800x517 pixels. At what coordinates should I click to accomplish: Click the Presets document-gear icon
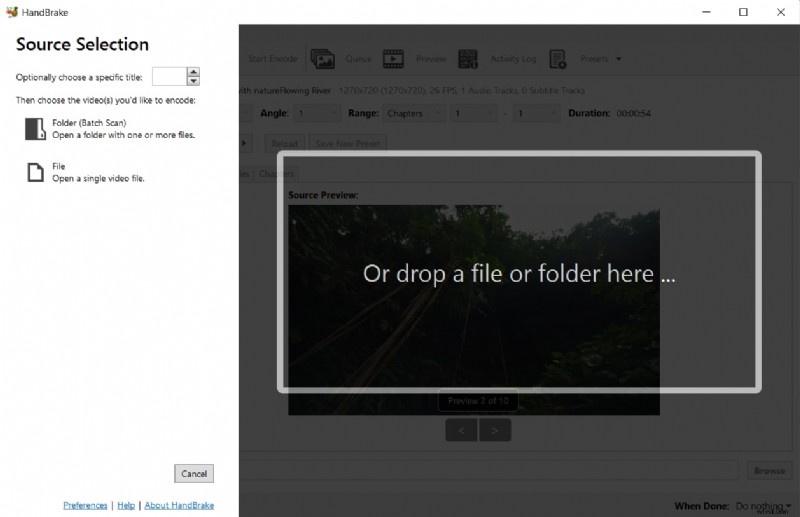click(x=558, y=59)
